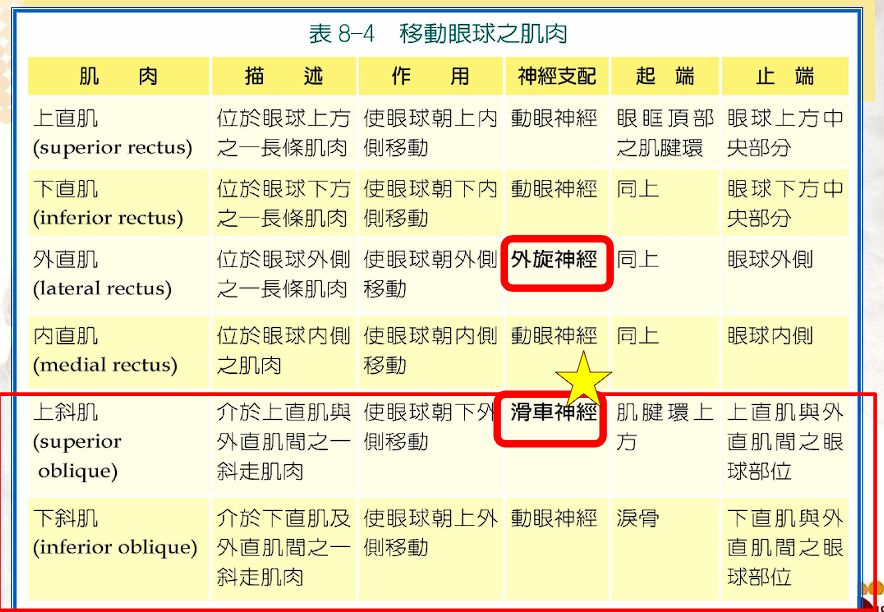Image resolution: width=884 pixels, height=612 pixels.
Task: Click the red-boxed 外旋神經 cell
Action: 555,262
